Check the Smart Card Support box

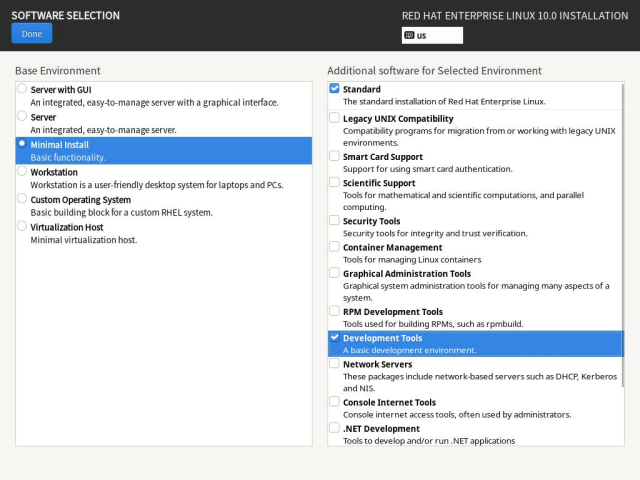click(334, 156)
